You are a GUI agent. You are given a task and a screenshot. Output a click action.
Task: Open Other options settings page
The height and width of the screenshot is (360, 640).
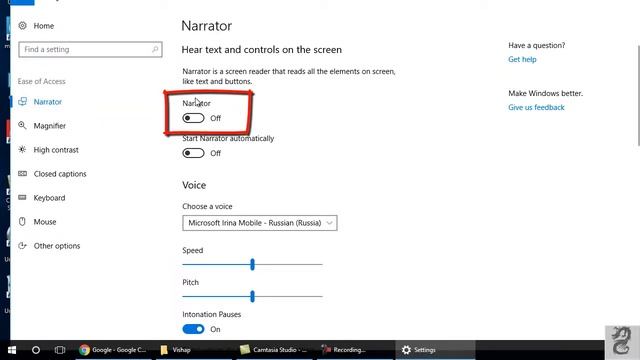57,246
